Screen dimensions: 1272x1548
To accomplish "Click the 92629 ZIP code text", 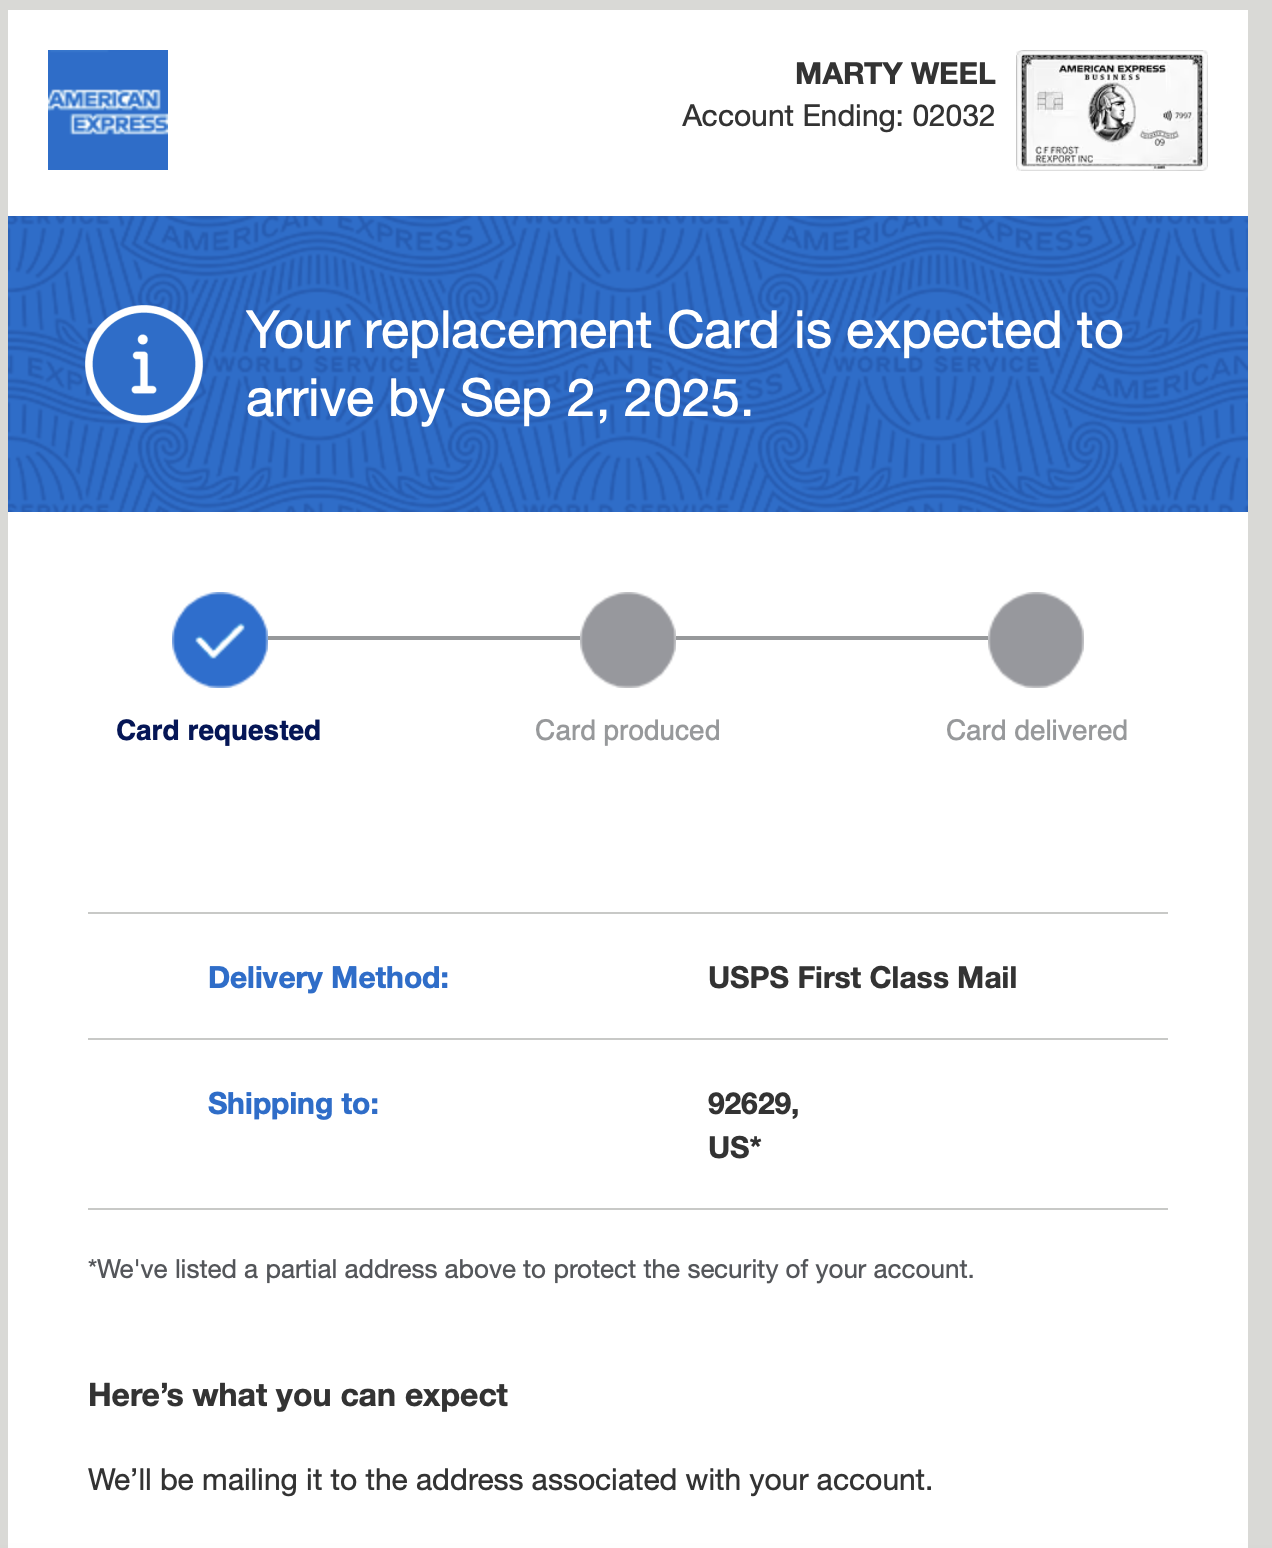I will coord(752,1104).
